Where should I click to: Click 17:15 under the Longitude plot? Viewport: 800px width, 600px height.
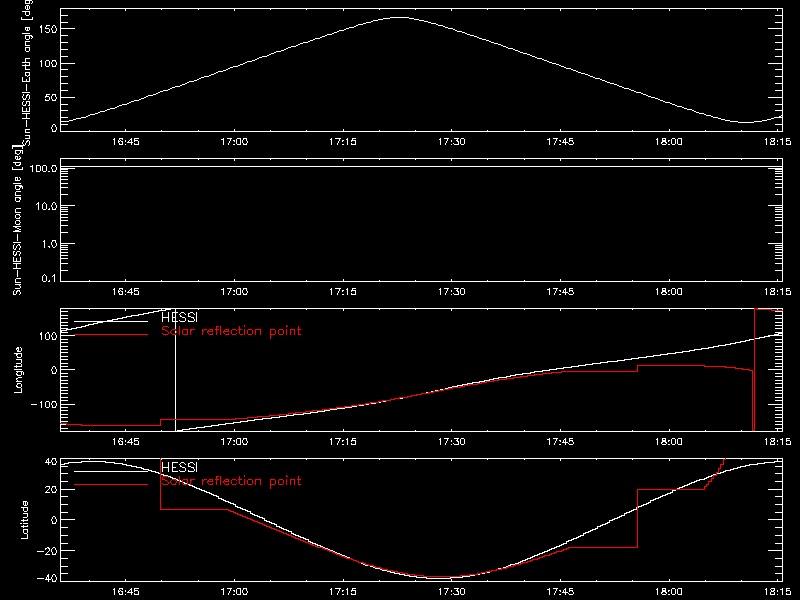point(343,442)
